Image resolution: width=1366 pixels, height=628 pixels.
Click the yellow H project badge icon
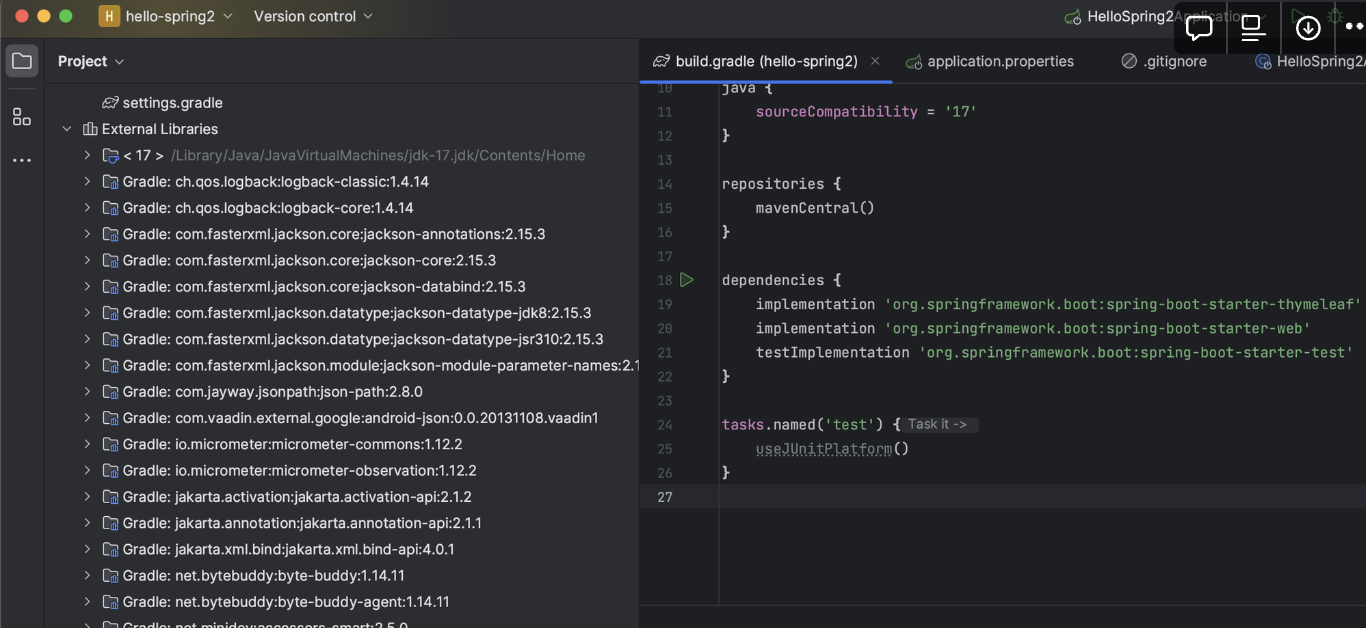tap(110, 16)
